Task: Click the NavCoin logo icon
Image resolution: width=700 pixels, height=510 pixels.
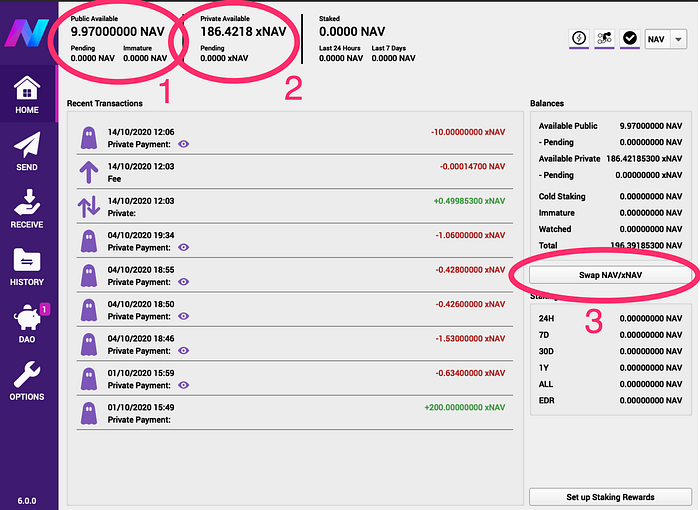Action: click(x=27, y=33)
